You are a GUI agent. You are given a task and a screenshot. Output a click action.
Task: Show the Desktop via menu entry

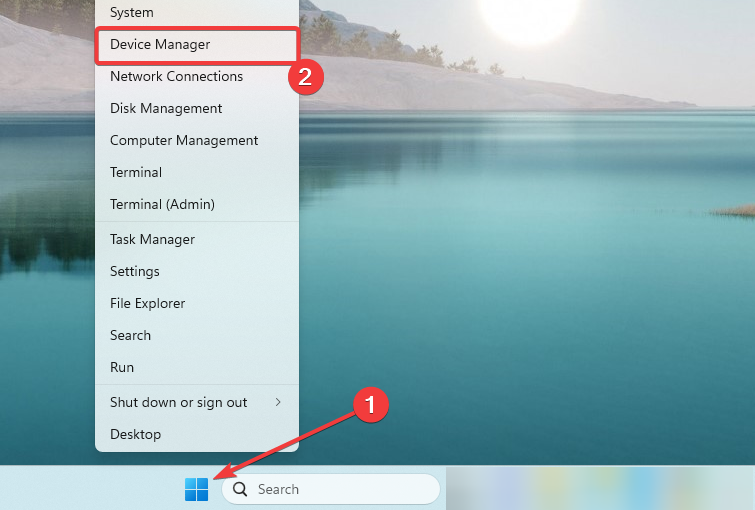pos(197,434)
